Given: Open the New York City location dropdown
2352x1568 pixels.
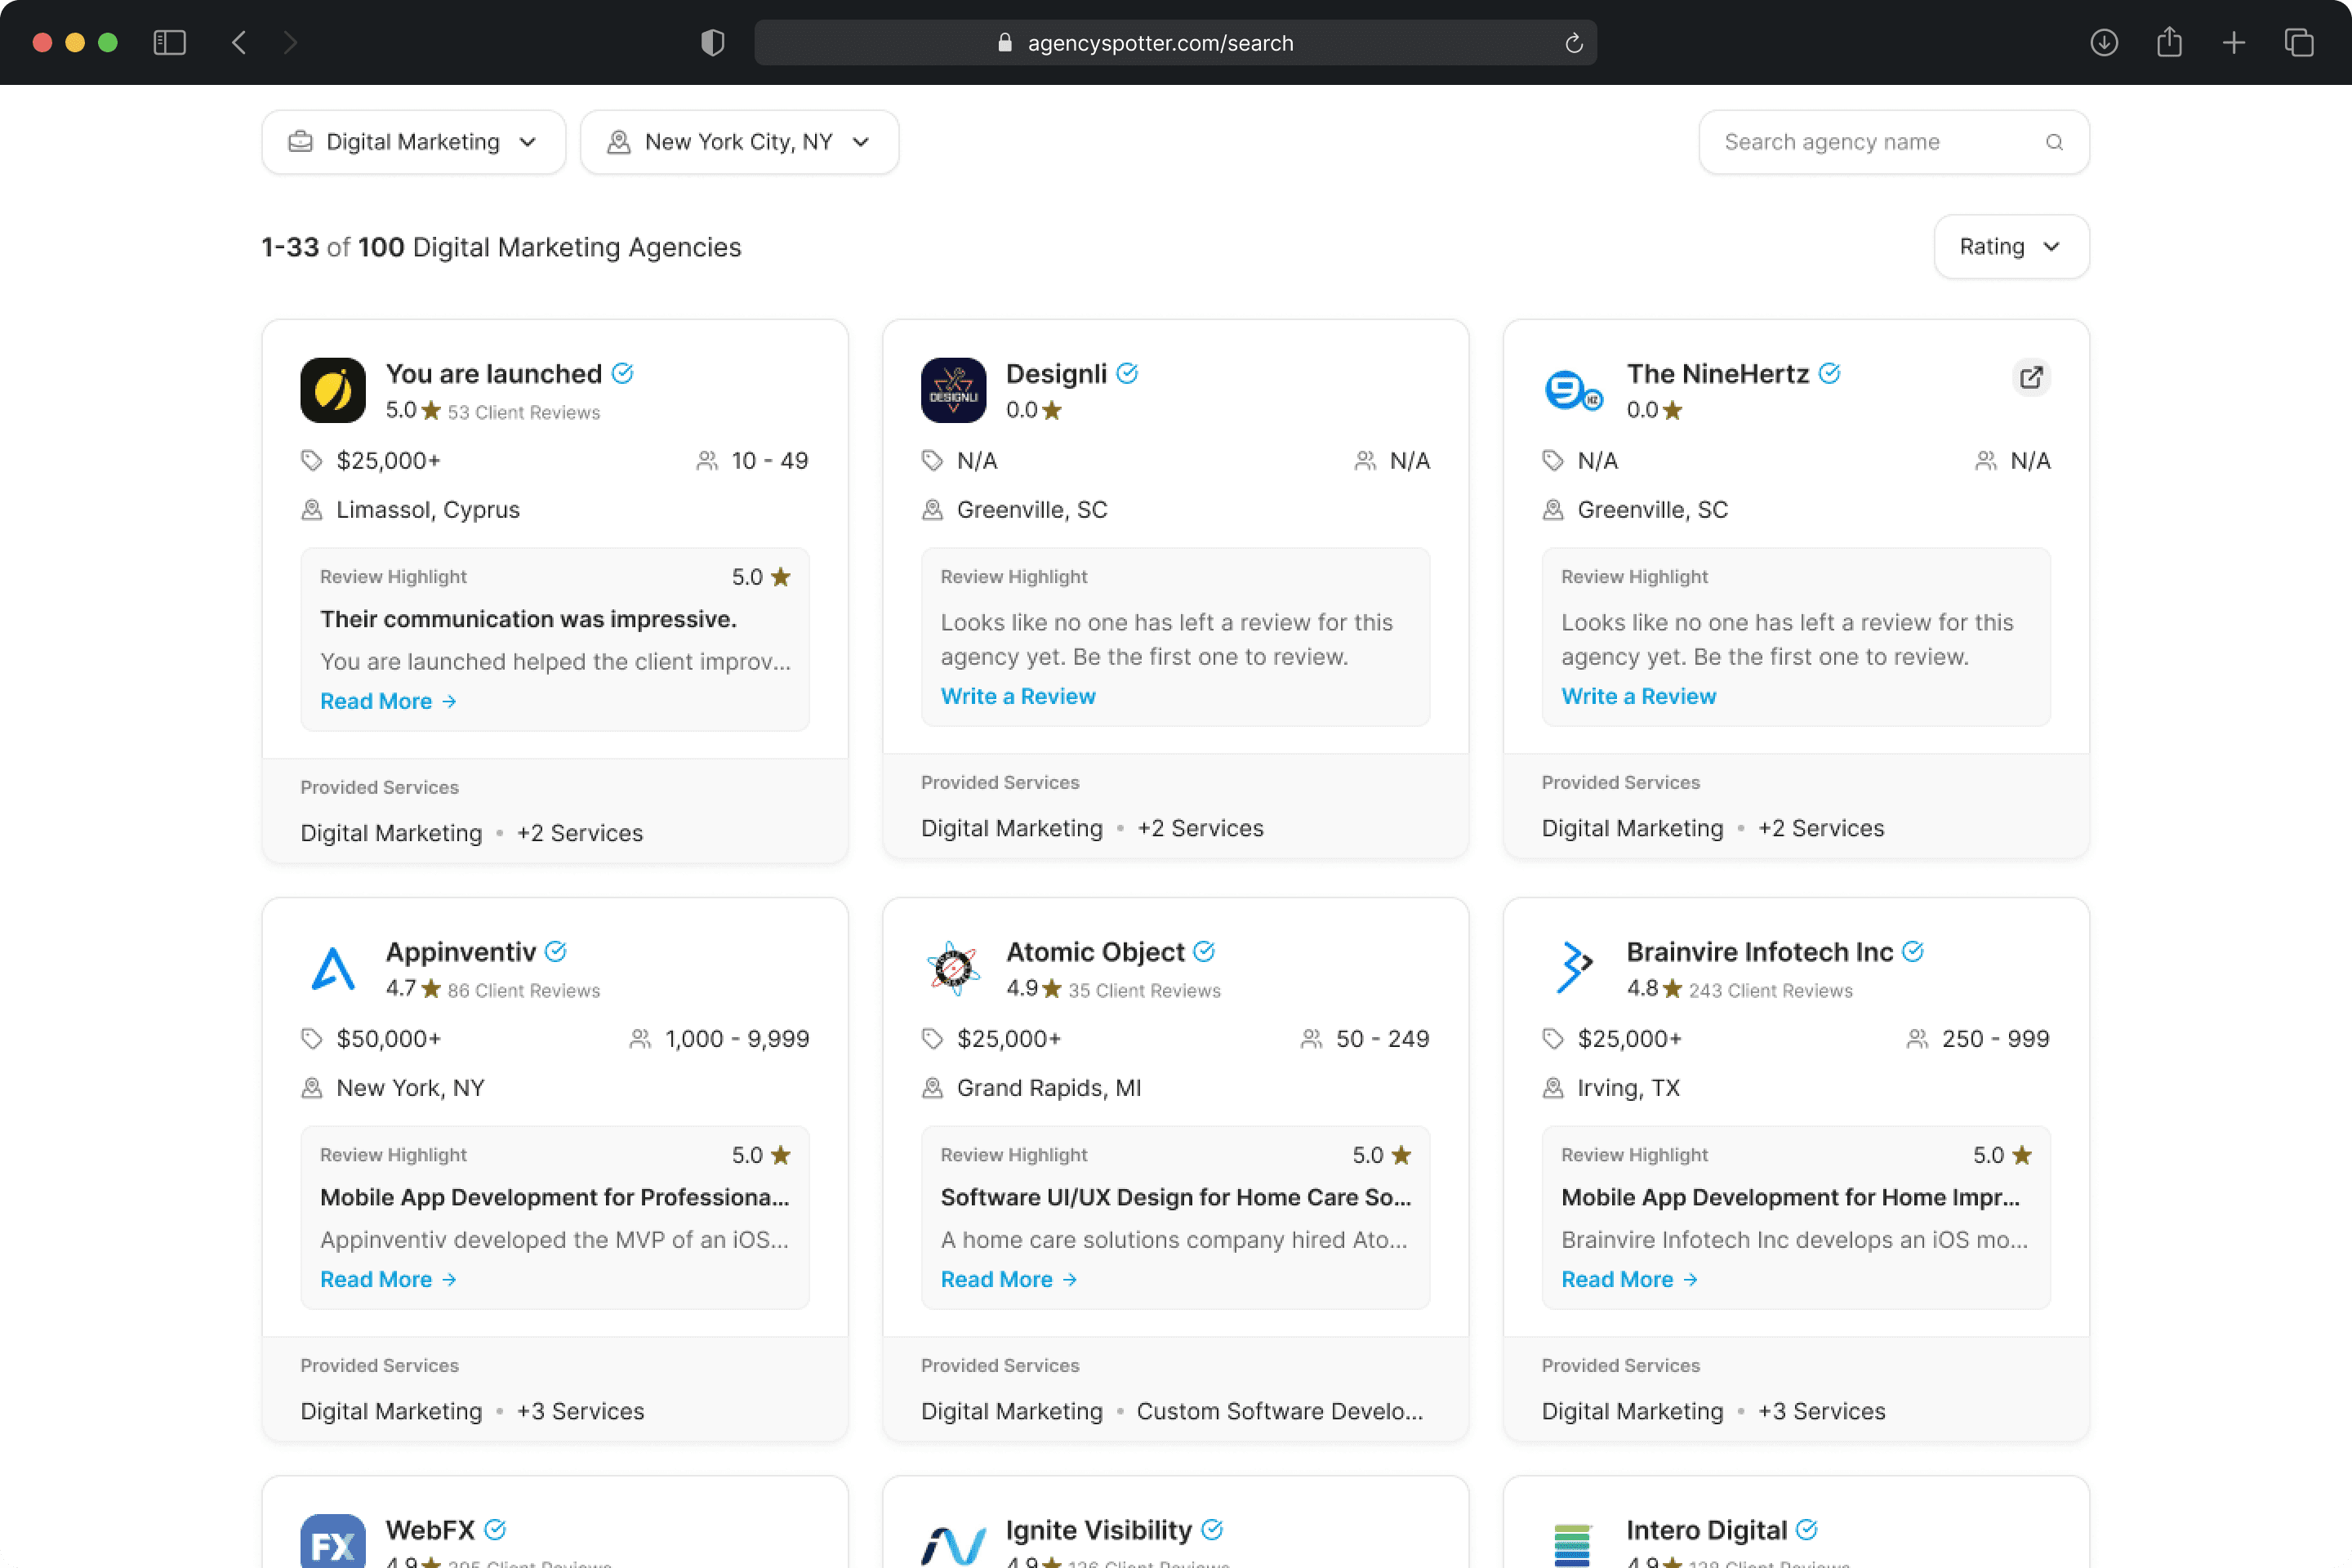Looking at the screenshot, I should (x=739, y=142).
